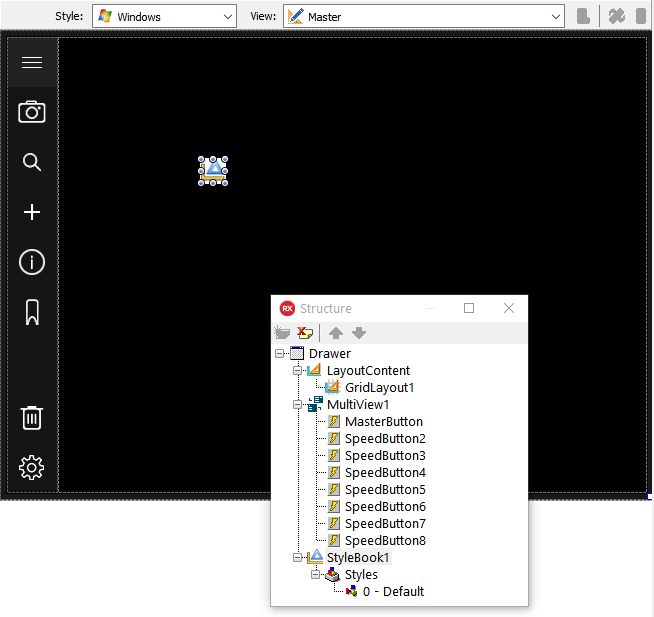This screenshot has height=617, width=654.
Task: Open the View combo box showing Master
Action: (x=424, y=17)
